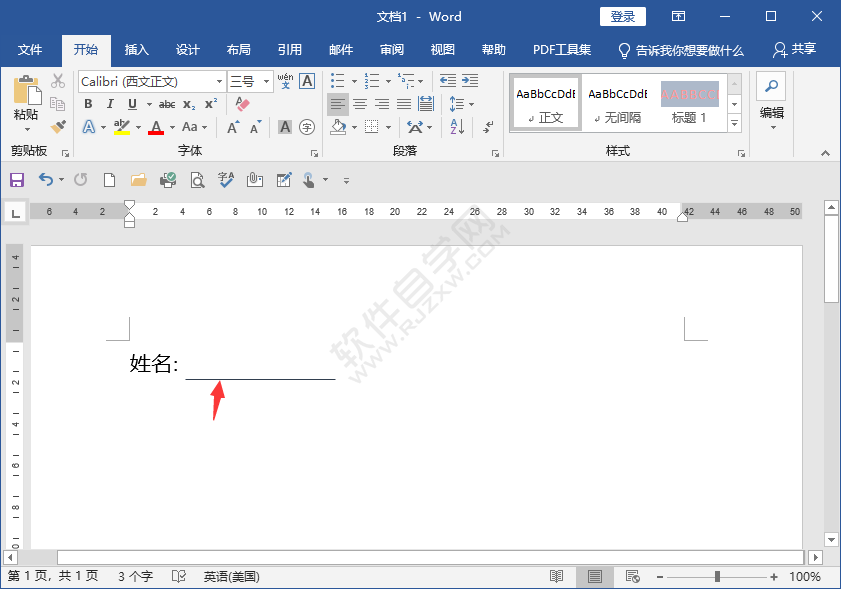Switch to the PDF工具集 tab
This screenshot has width=841, height=589.
click(562, 50)
